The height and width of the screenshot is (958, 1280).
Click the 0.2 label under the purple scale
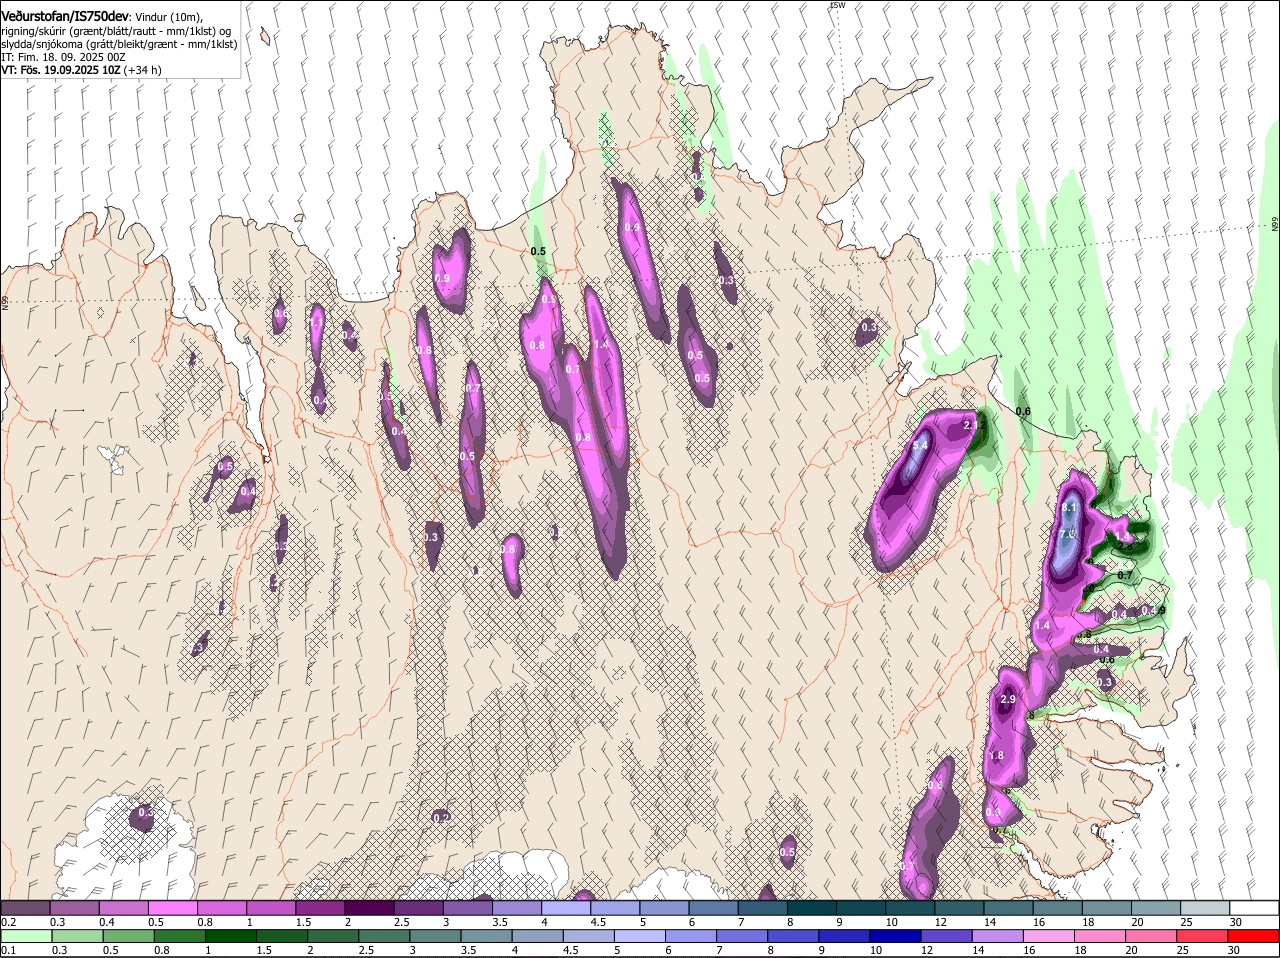pyautogui.click(x=8, y=921)
